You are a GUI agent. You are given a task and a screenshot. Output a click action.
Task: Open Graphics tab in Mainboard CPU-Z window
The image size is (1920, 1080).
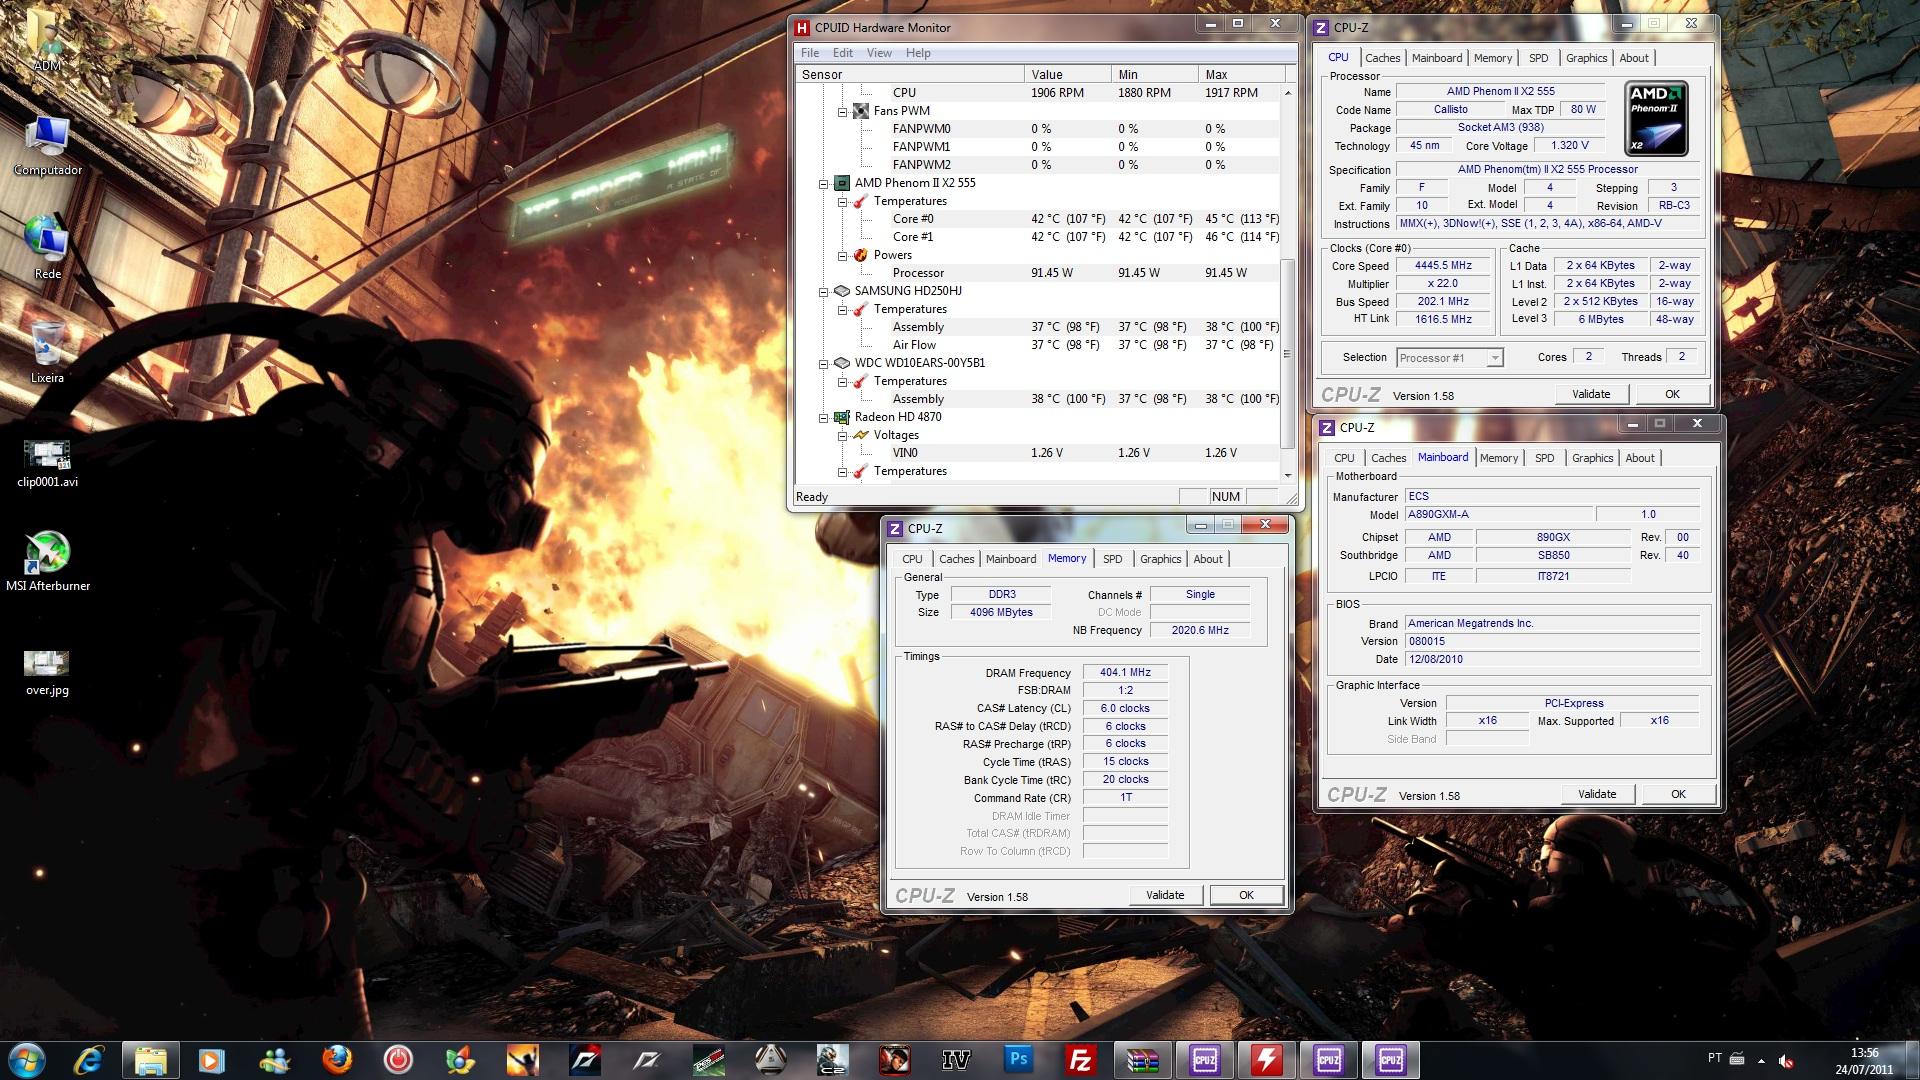(1592, 458)
